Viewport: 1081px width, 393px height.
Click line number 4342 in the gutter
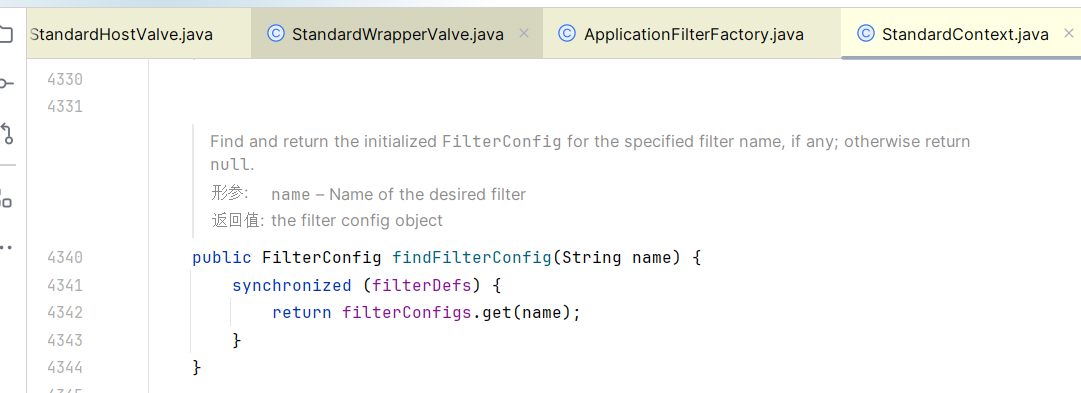65,313
